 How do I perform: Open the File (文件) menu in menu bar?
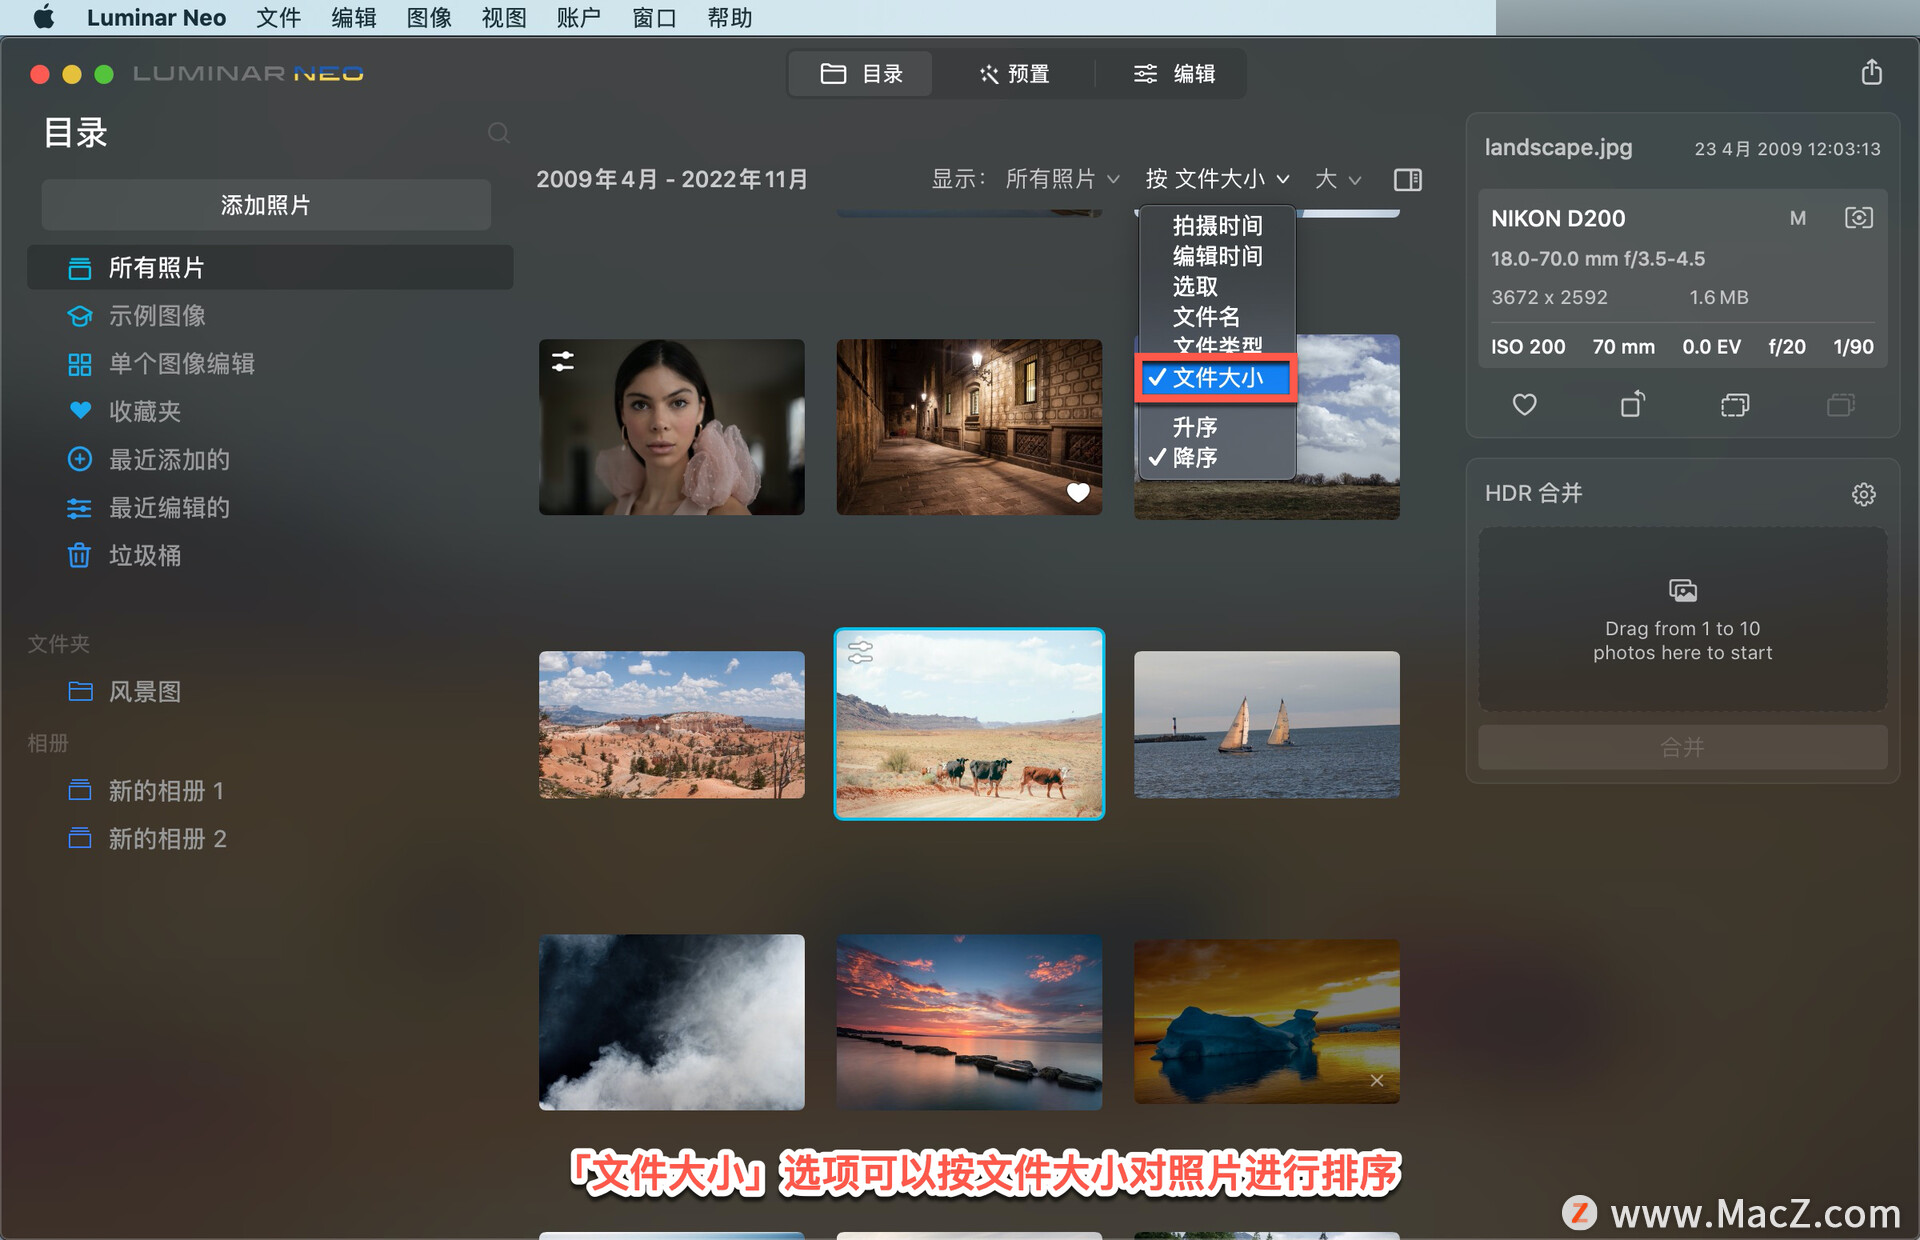[278, 18]
